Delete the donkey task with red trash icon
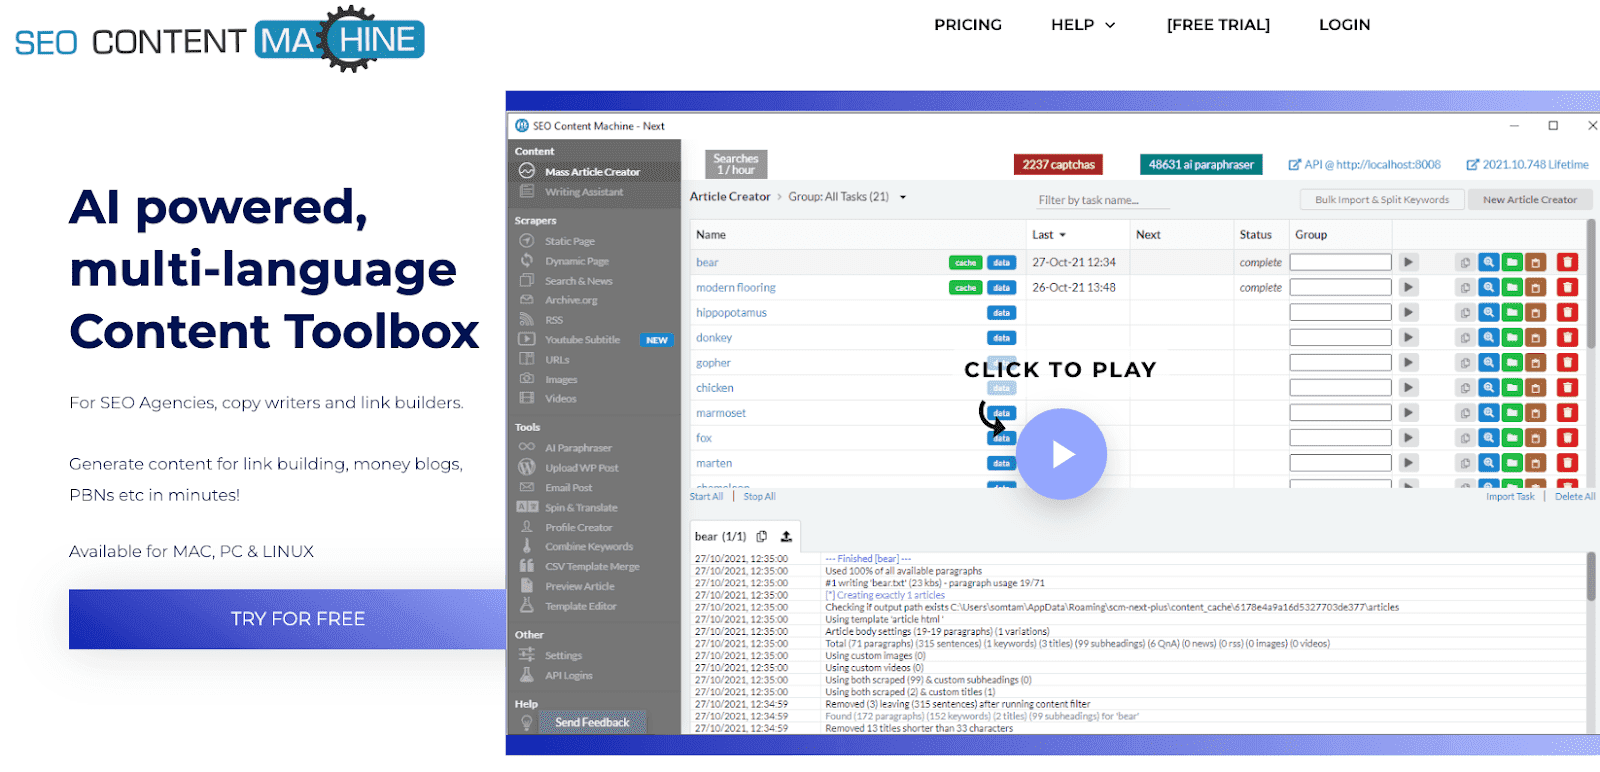 tap(1567, 338)
